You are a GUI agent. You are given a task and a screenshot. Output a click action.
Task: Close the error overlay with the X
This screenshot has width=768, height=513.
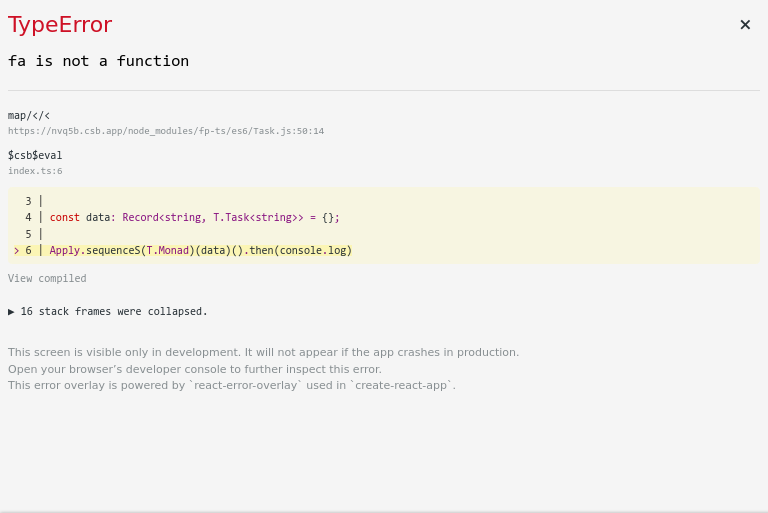click(745, 24)
